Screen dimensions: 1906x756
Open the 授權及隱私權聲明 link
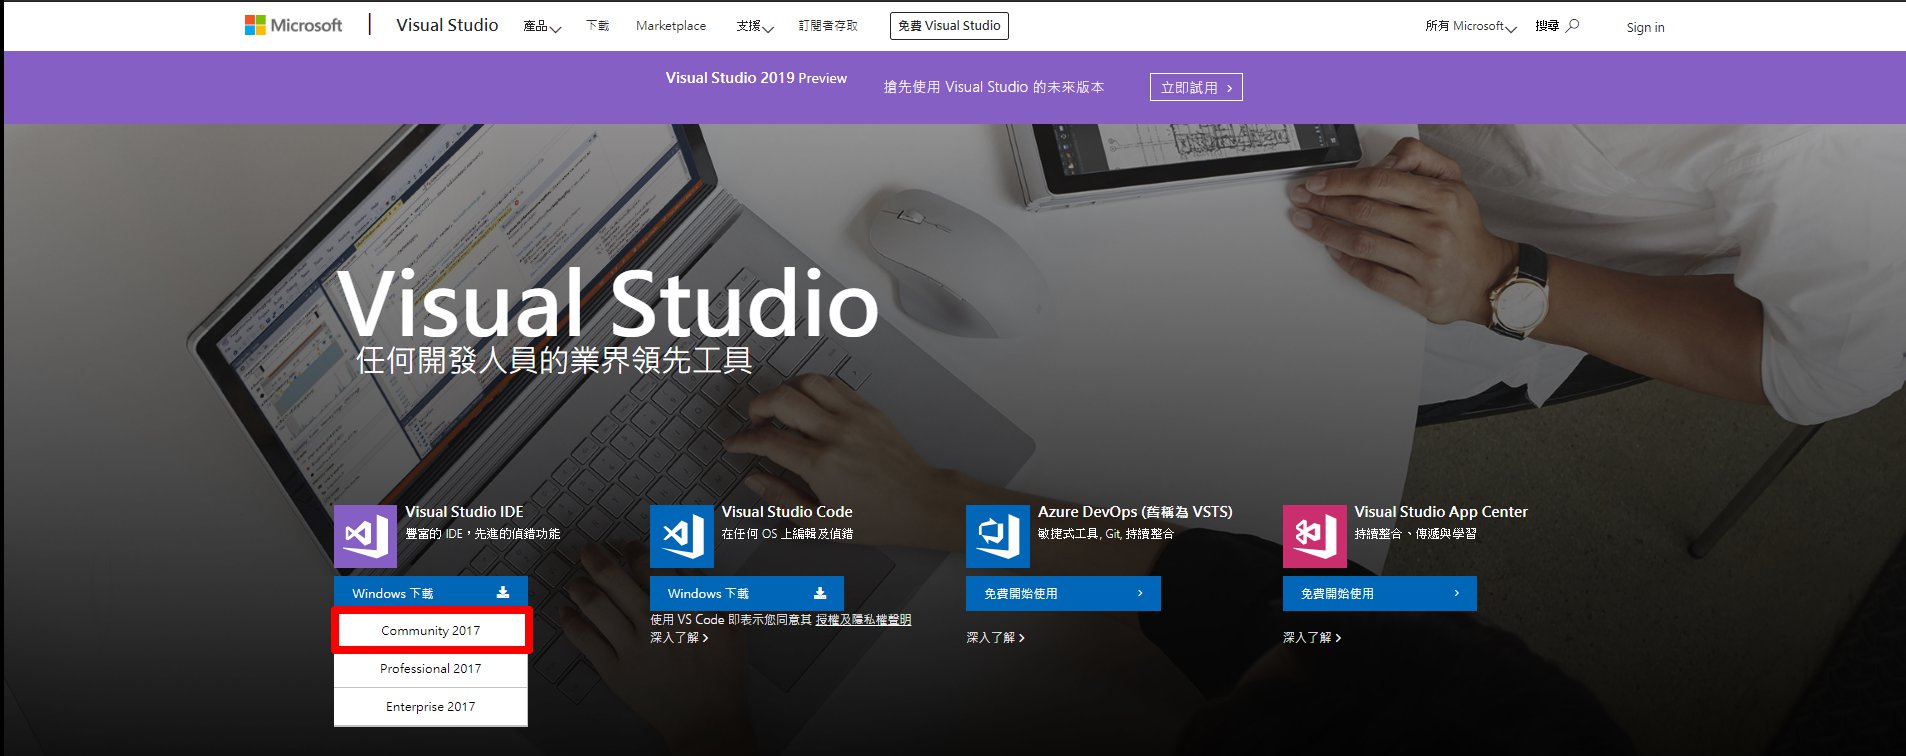pyautogui.click(x=863, y=620)
